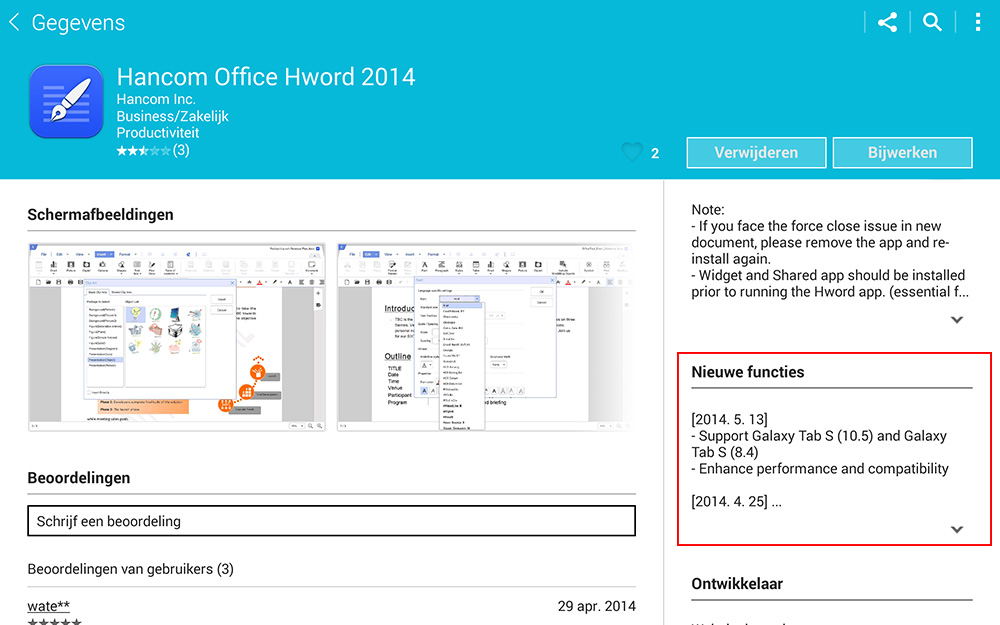This screenshot has width=1000, height=625.
Task: Select the Productiviteit category text
Action: click(x=158, y=133)
